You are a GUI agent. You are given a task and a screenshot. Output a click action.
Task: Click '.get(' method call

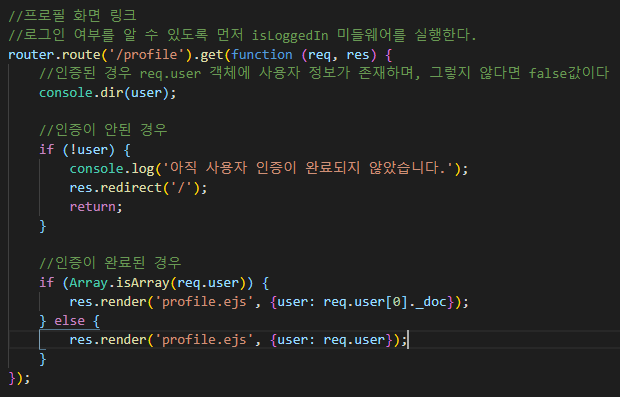point(212,55)
